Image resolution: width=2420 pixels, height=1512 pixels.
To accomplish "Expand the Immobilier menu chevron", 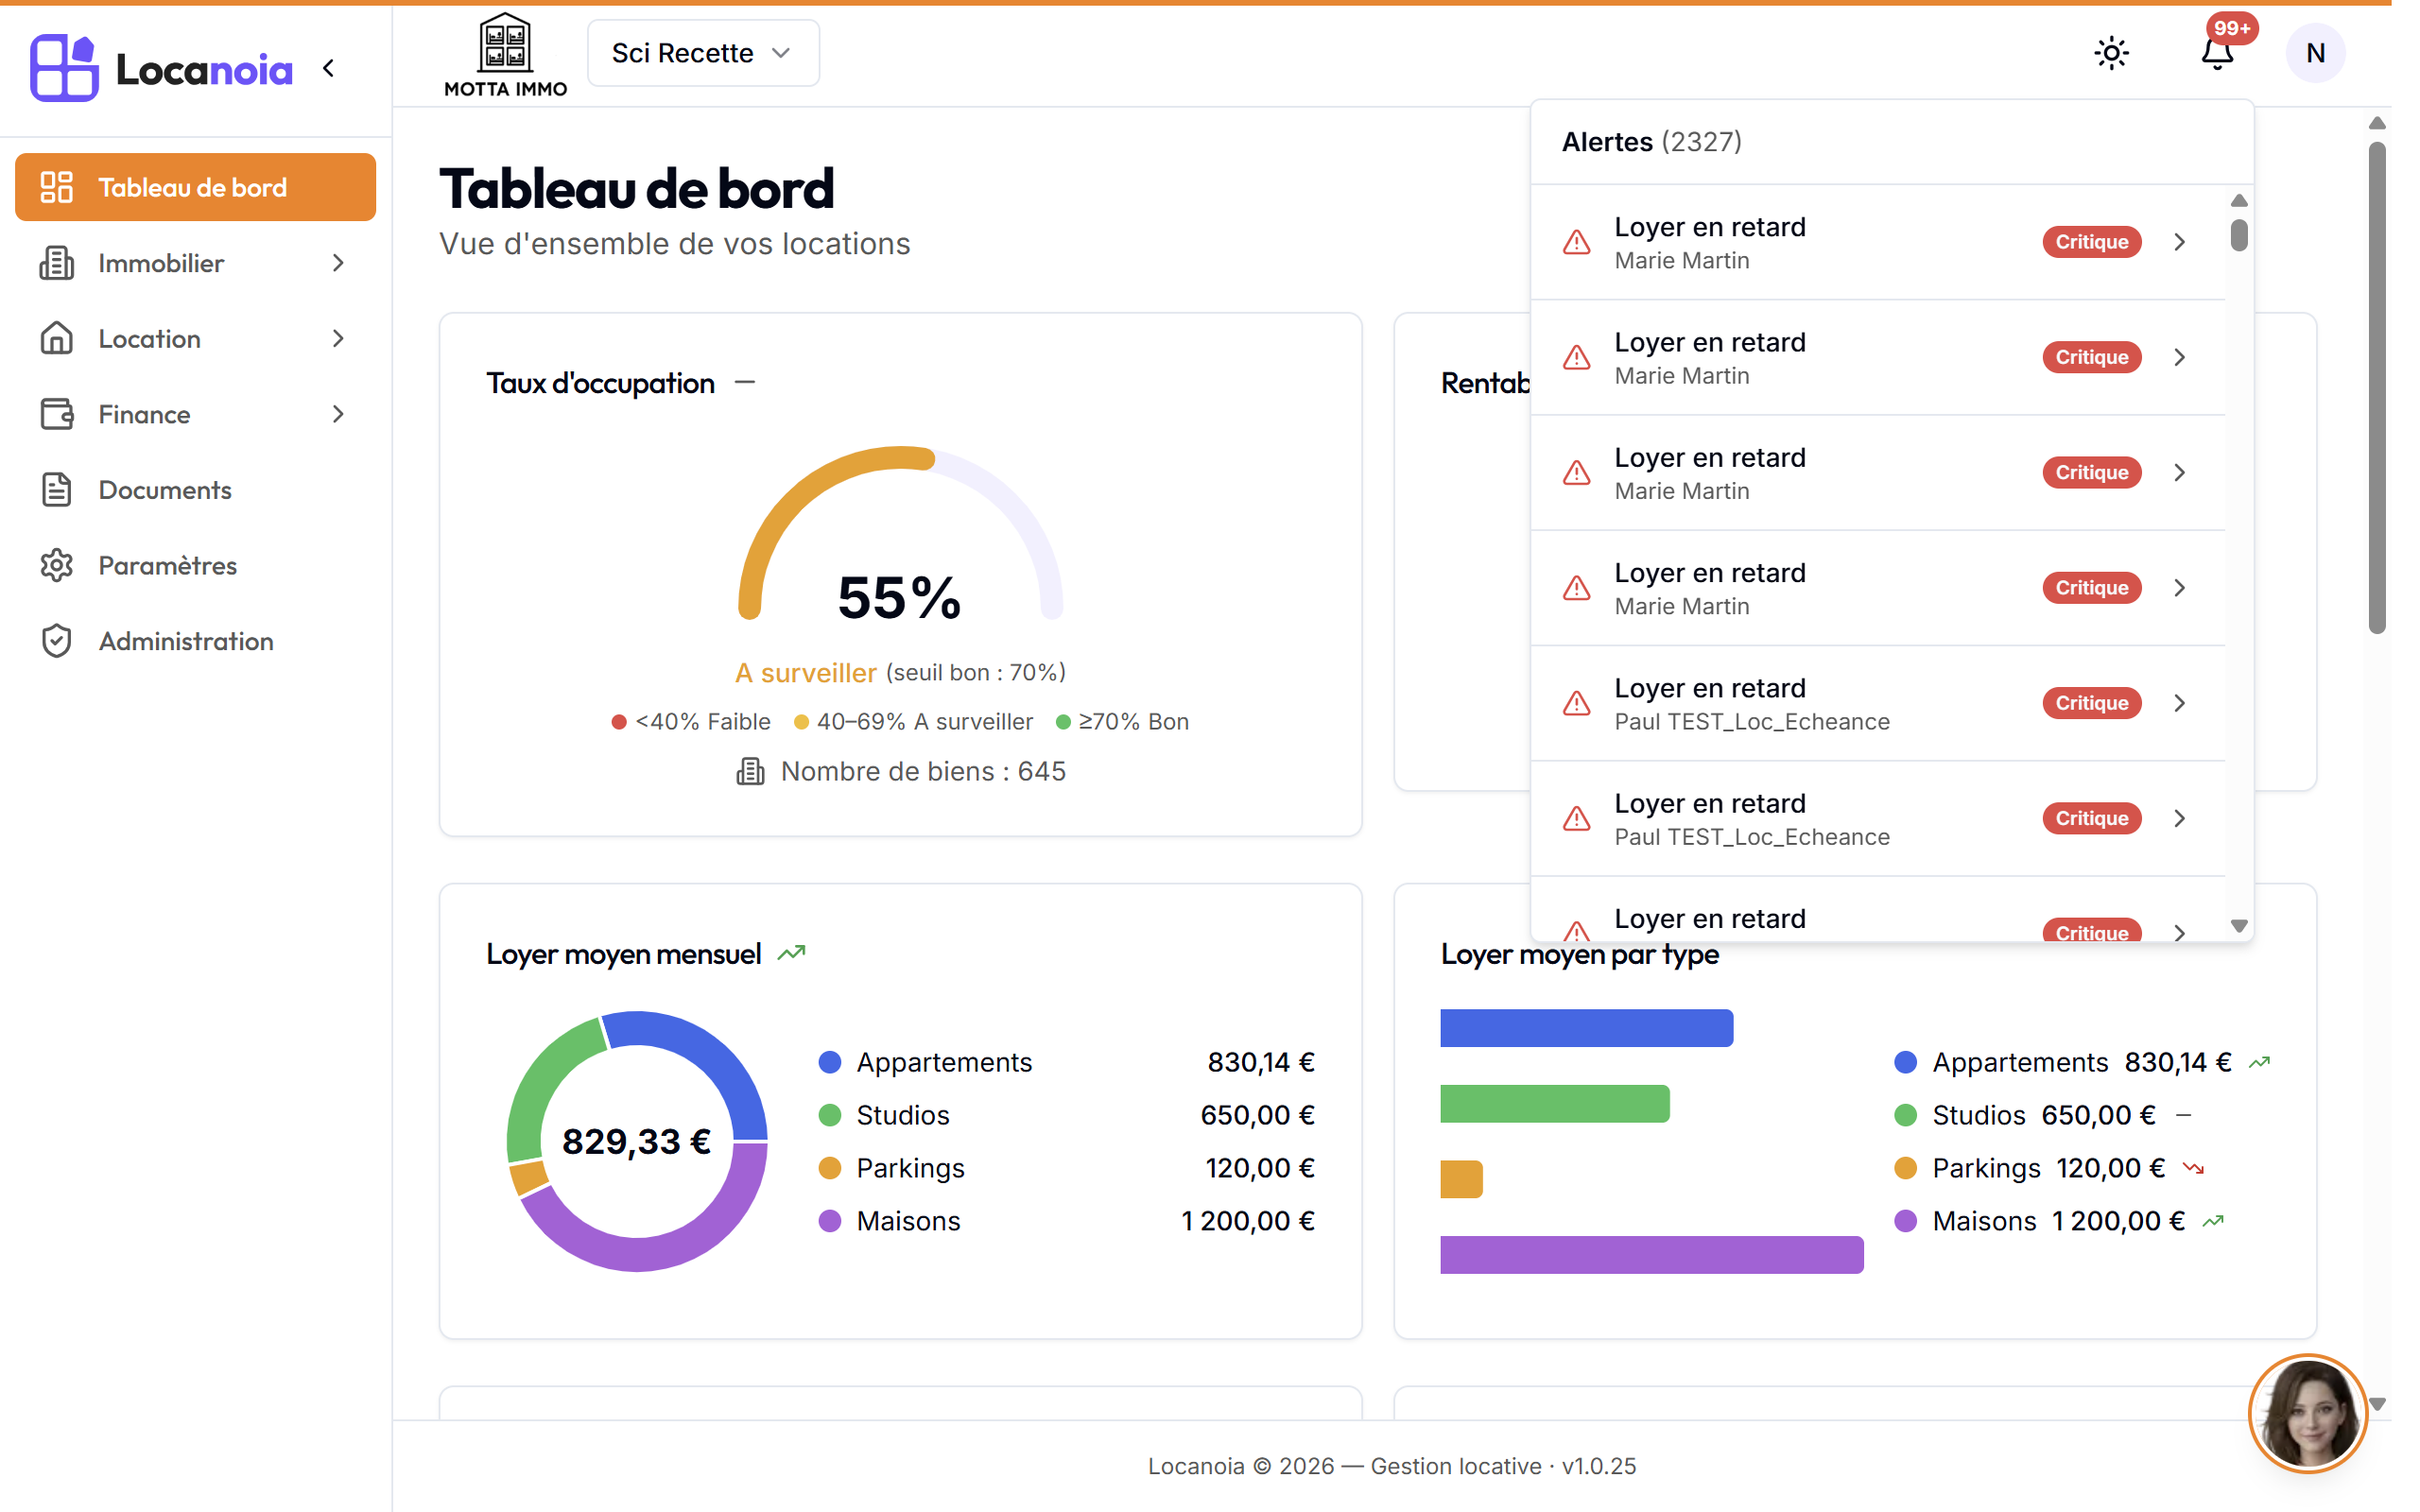I will [x=338, y=263].
